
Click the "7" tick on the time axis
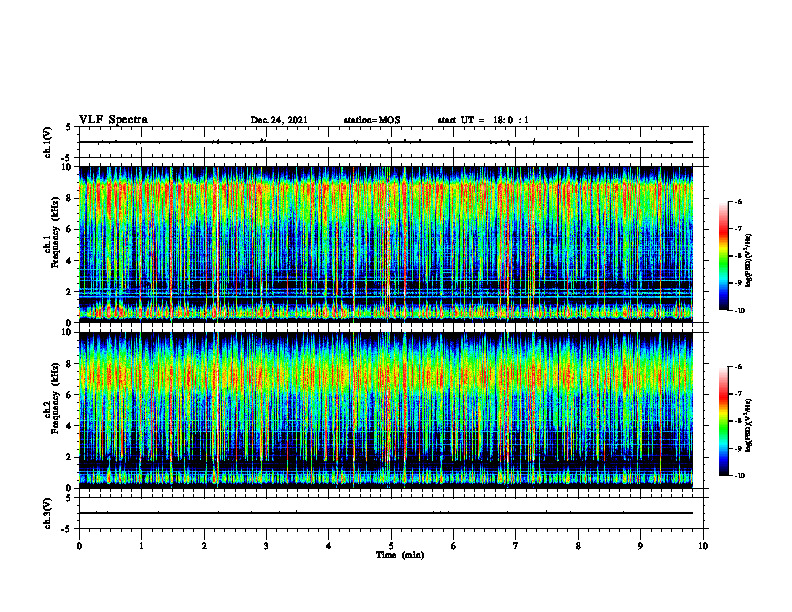click(x=516, y=546)
